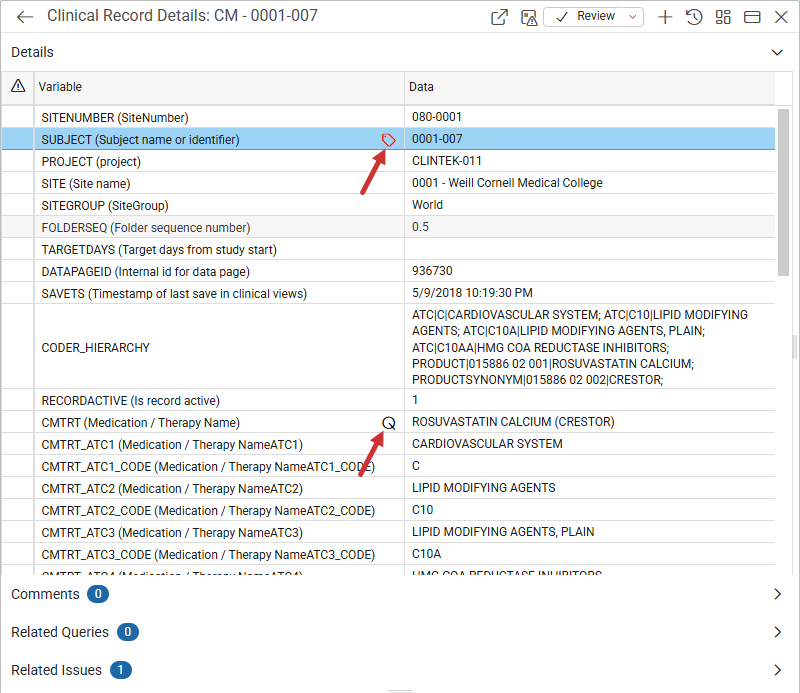The height and width of the screenshot is (693, 800).
Task: Select the CMTRT_ATC1_CODE row
Action: [x=388, y=466]
